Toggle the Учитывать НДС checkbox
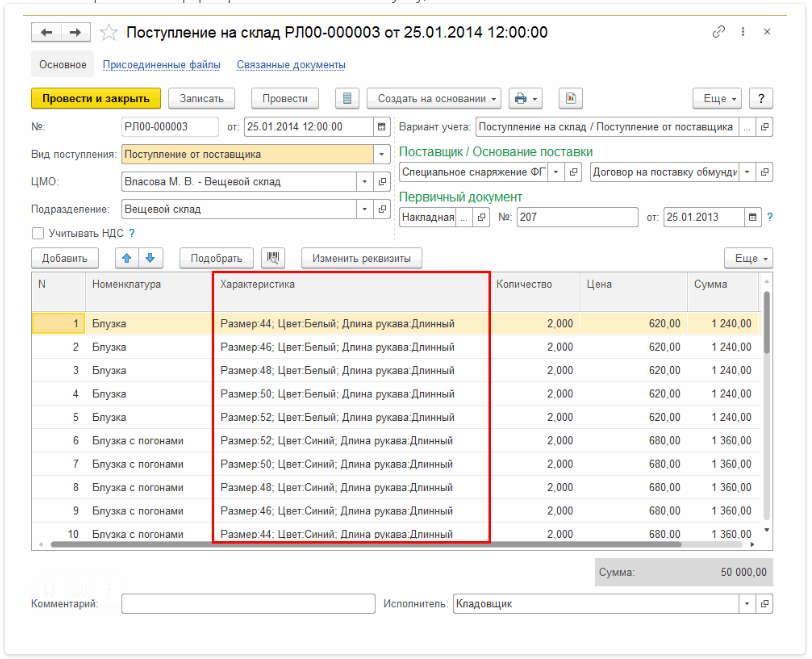 tap(38, 233)
